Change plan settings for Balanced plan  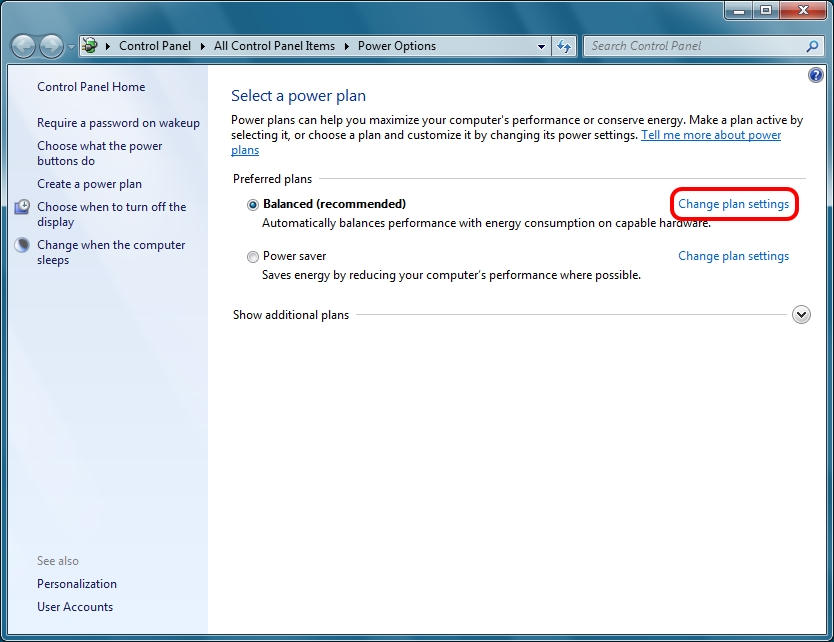[x=733, y=204]
